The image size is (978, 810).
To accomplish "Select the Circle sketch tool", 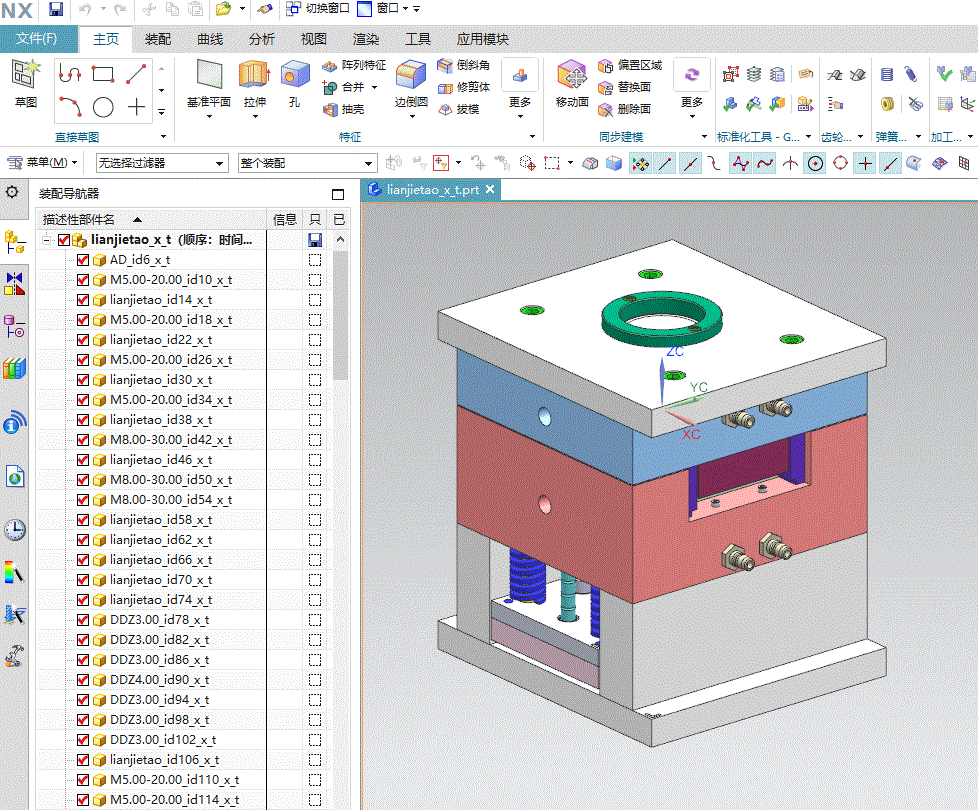I will tap(103, 107).
